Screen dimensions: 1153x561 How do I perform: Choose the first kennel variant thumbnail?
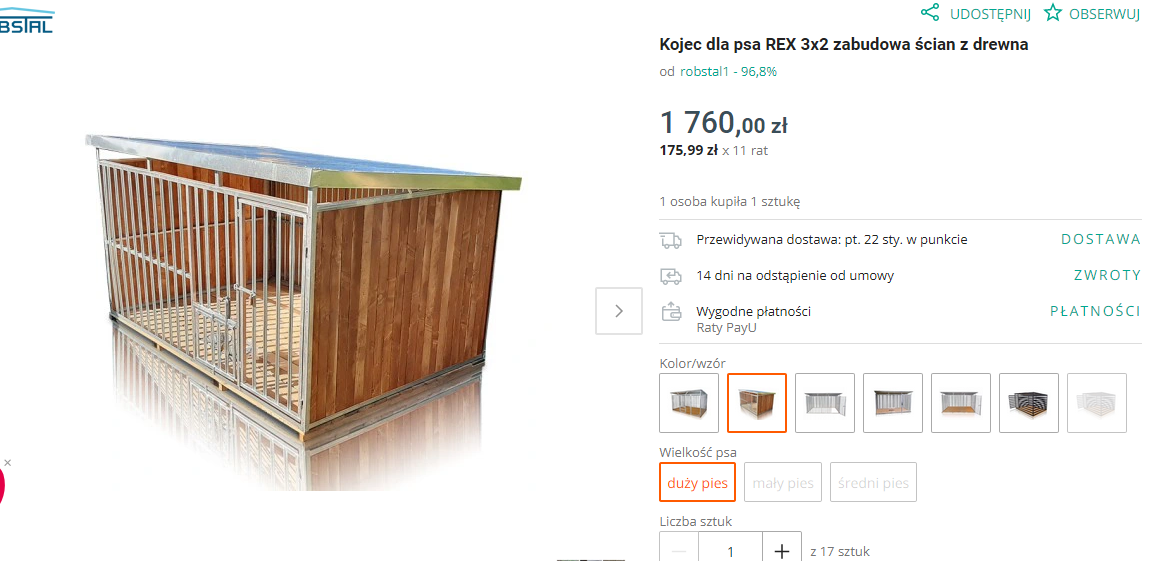click(689, 403)
